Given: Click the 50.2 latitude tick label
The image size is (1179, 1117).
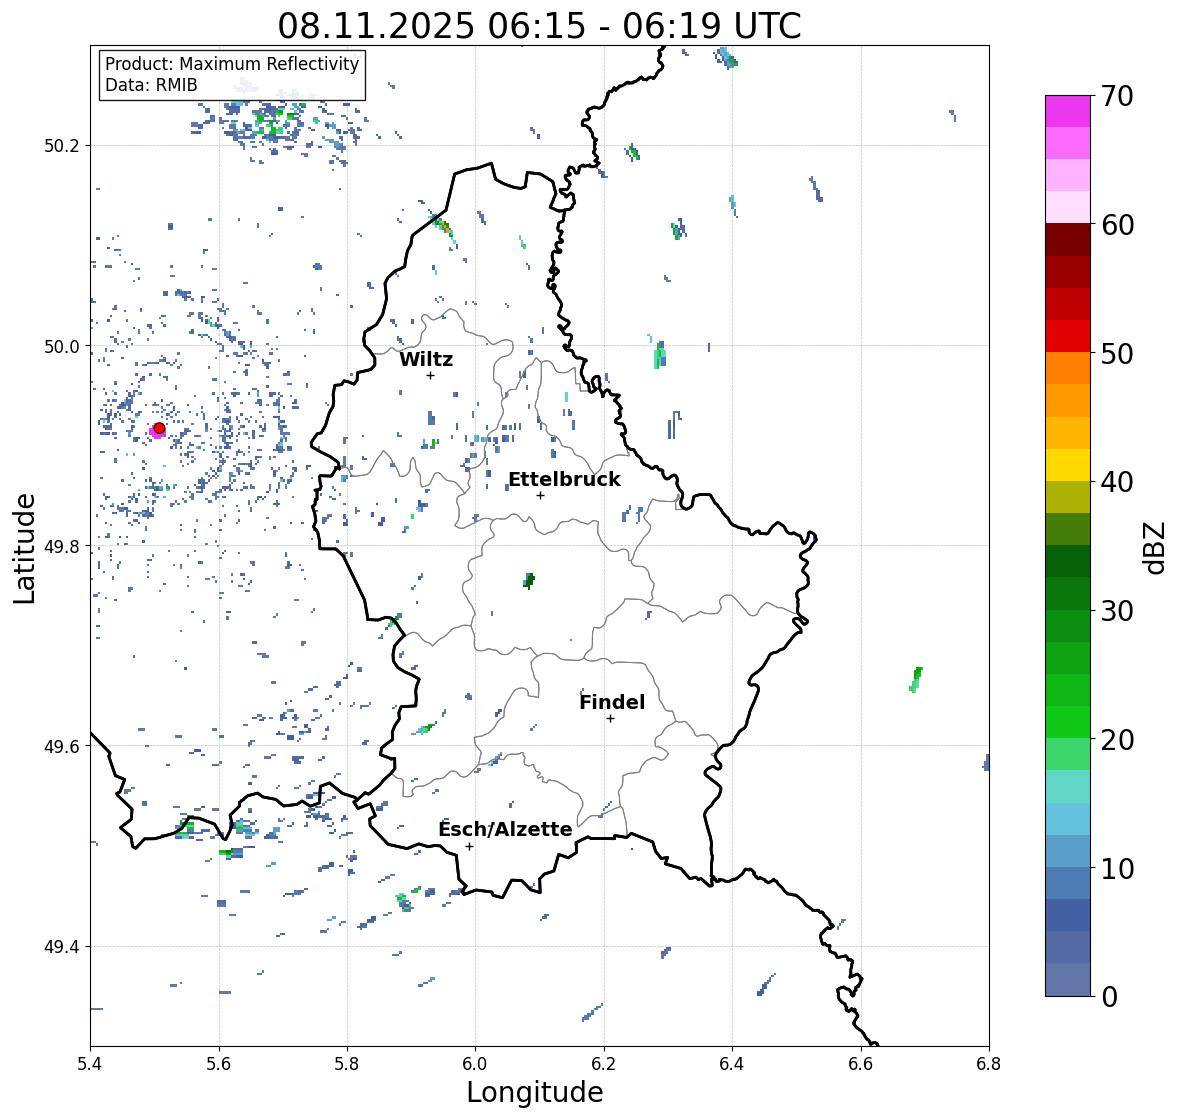Looking at the screenshot, I should (x=62, y=146).
